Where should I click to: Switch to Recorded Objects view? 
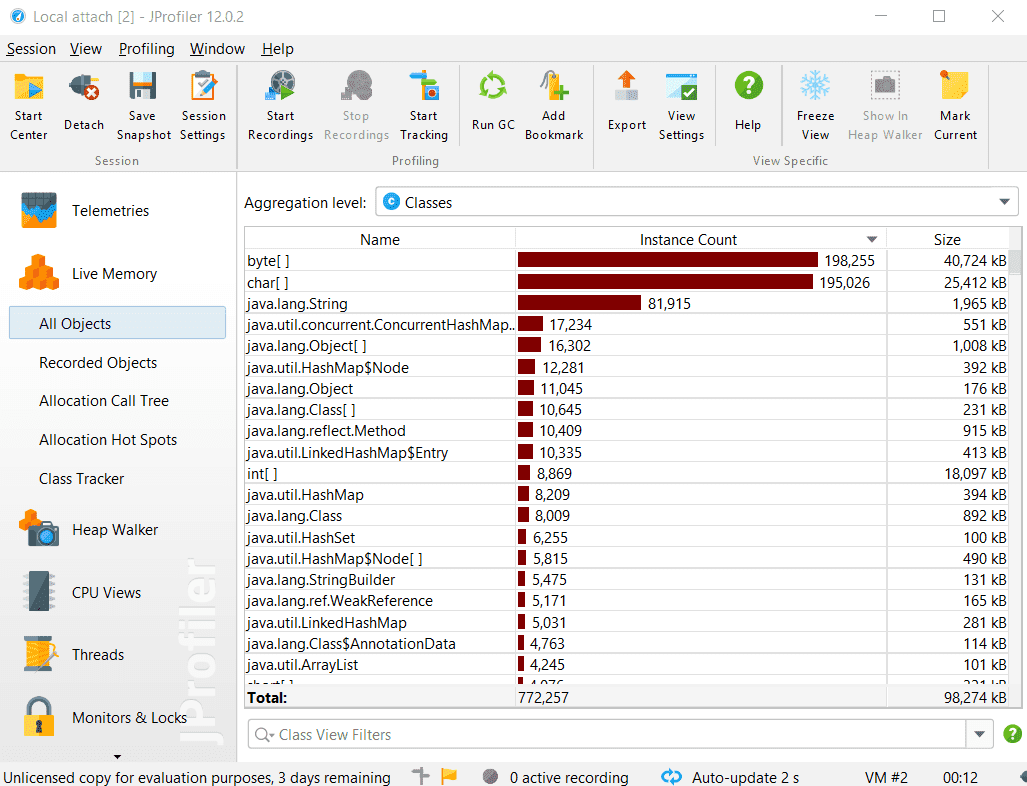point(98,362)
